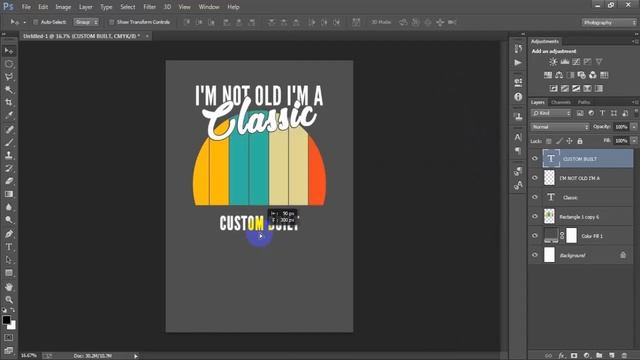Click the Color Fill 1 layer thumbnail
640x360 pixels.
[551, 236]
